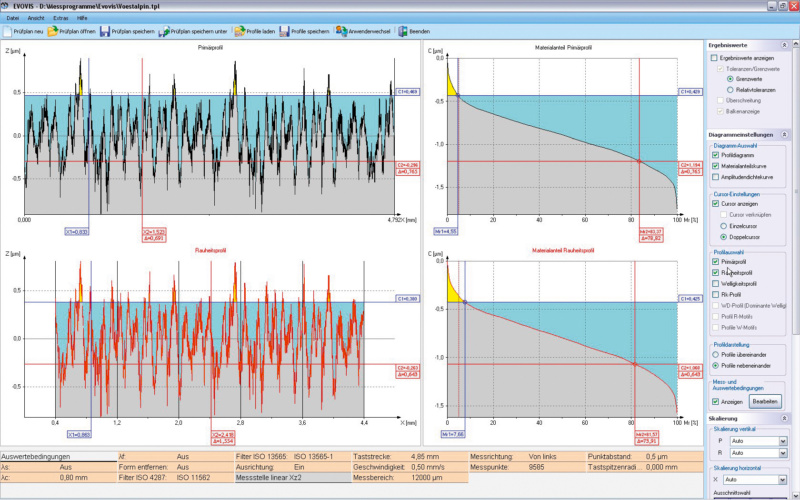The height and width of the screenshot is (500, 800).
Task: Open a test plan via Prüfplan öffnen
Action: (x=52, y=31)
